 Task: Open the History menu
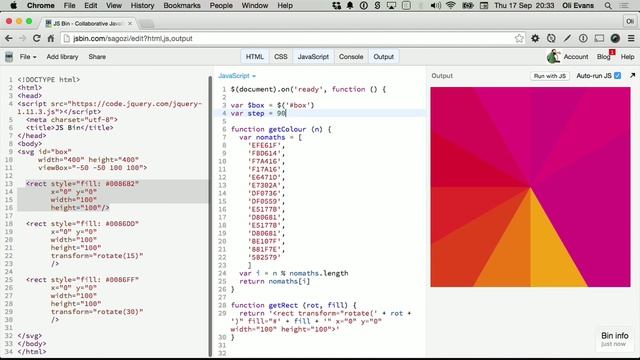tap(142, 6)
